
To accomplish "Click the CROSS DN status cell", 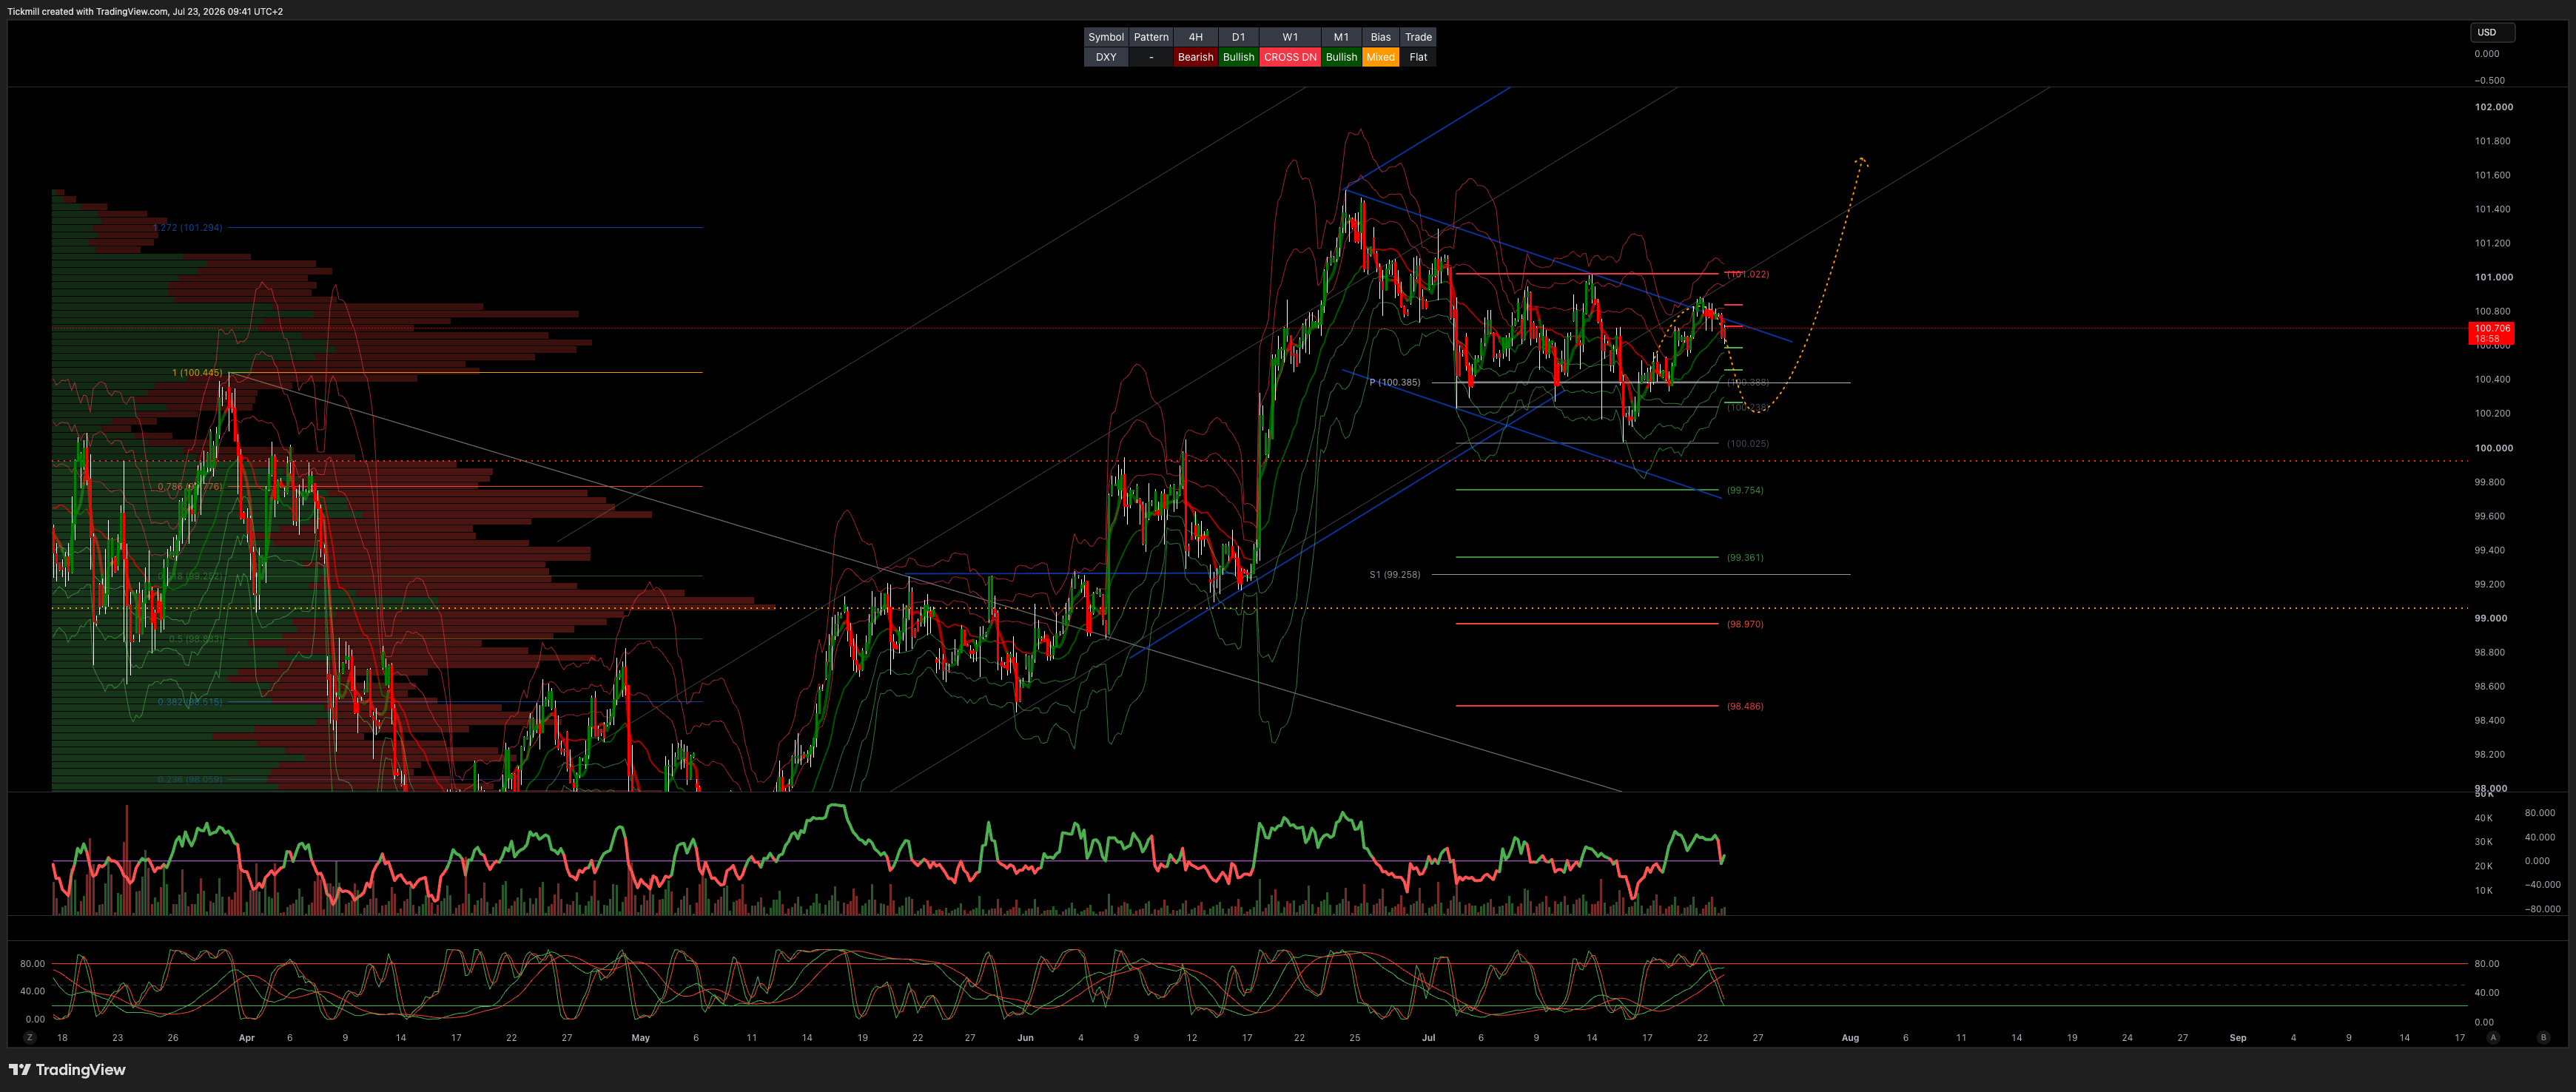I will point(1290,57).
